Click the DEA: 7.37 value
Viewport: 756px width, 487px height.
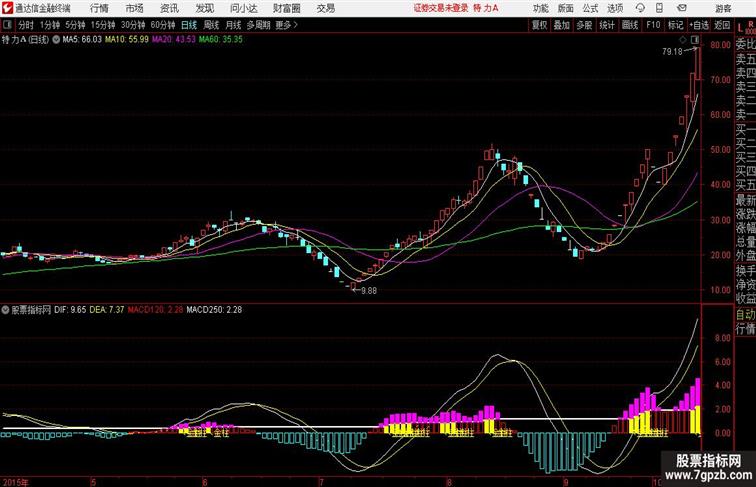tap(107, 310)
